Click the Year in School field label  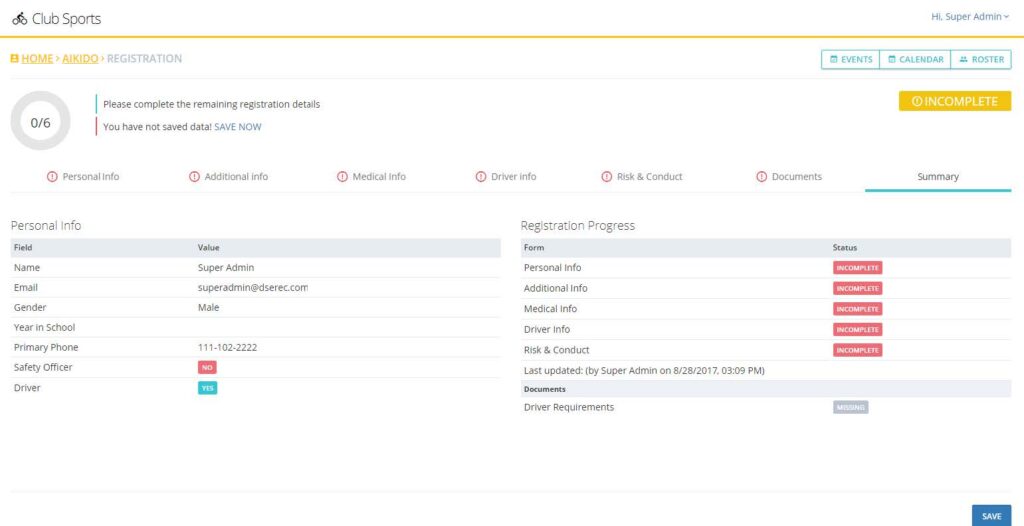click(x=44, y=327)
